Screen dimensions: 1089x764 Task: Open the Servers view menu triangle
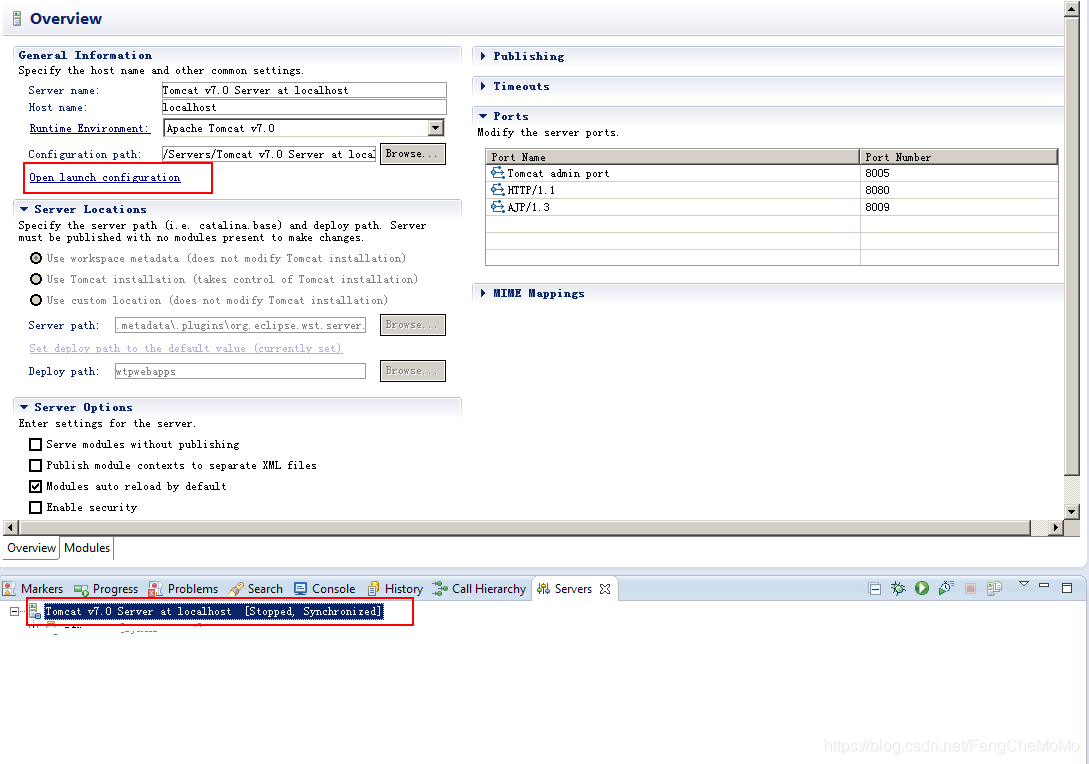coord(1024,584)
